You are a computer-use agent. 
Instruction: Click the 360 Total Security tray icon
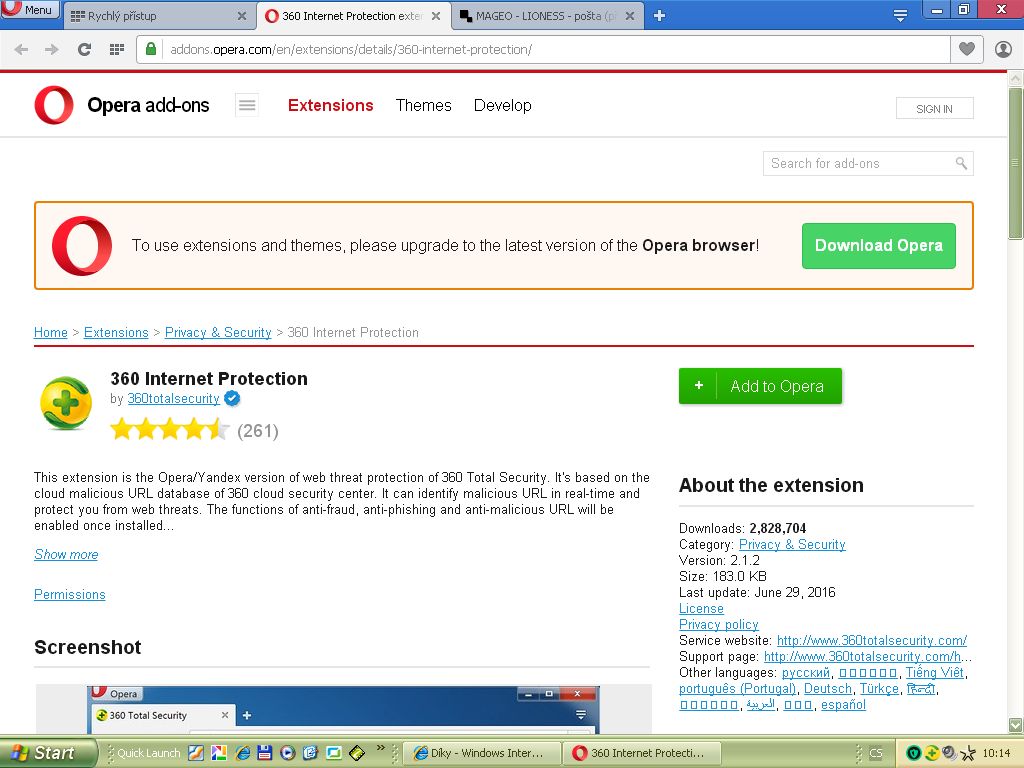click(x=931, y=753)
